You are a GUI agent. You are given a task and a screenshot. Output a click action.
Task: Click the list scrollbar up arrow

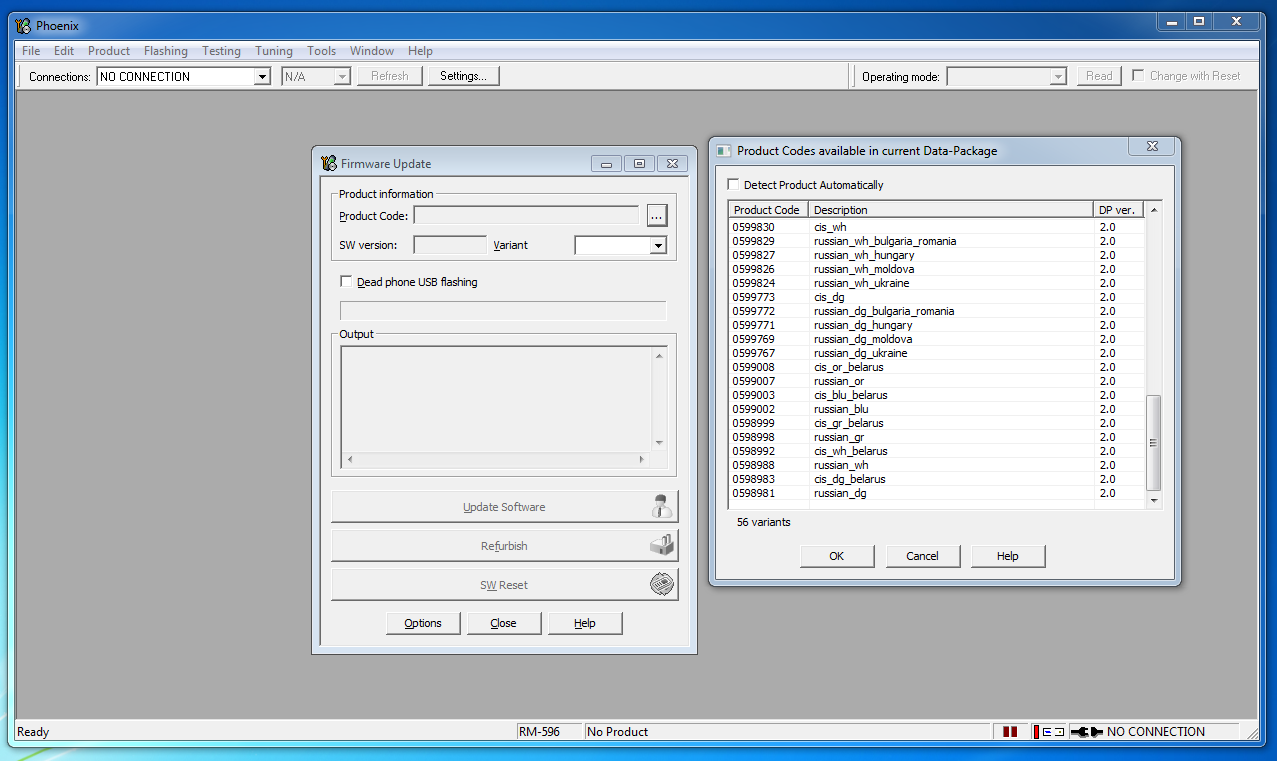click(1153, 210)
